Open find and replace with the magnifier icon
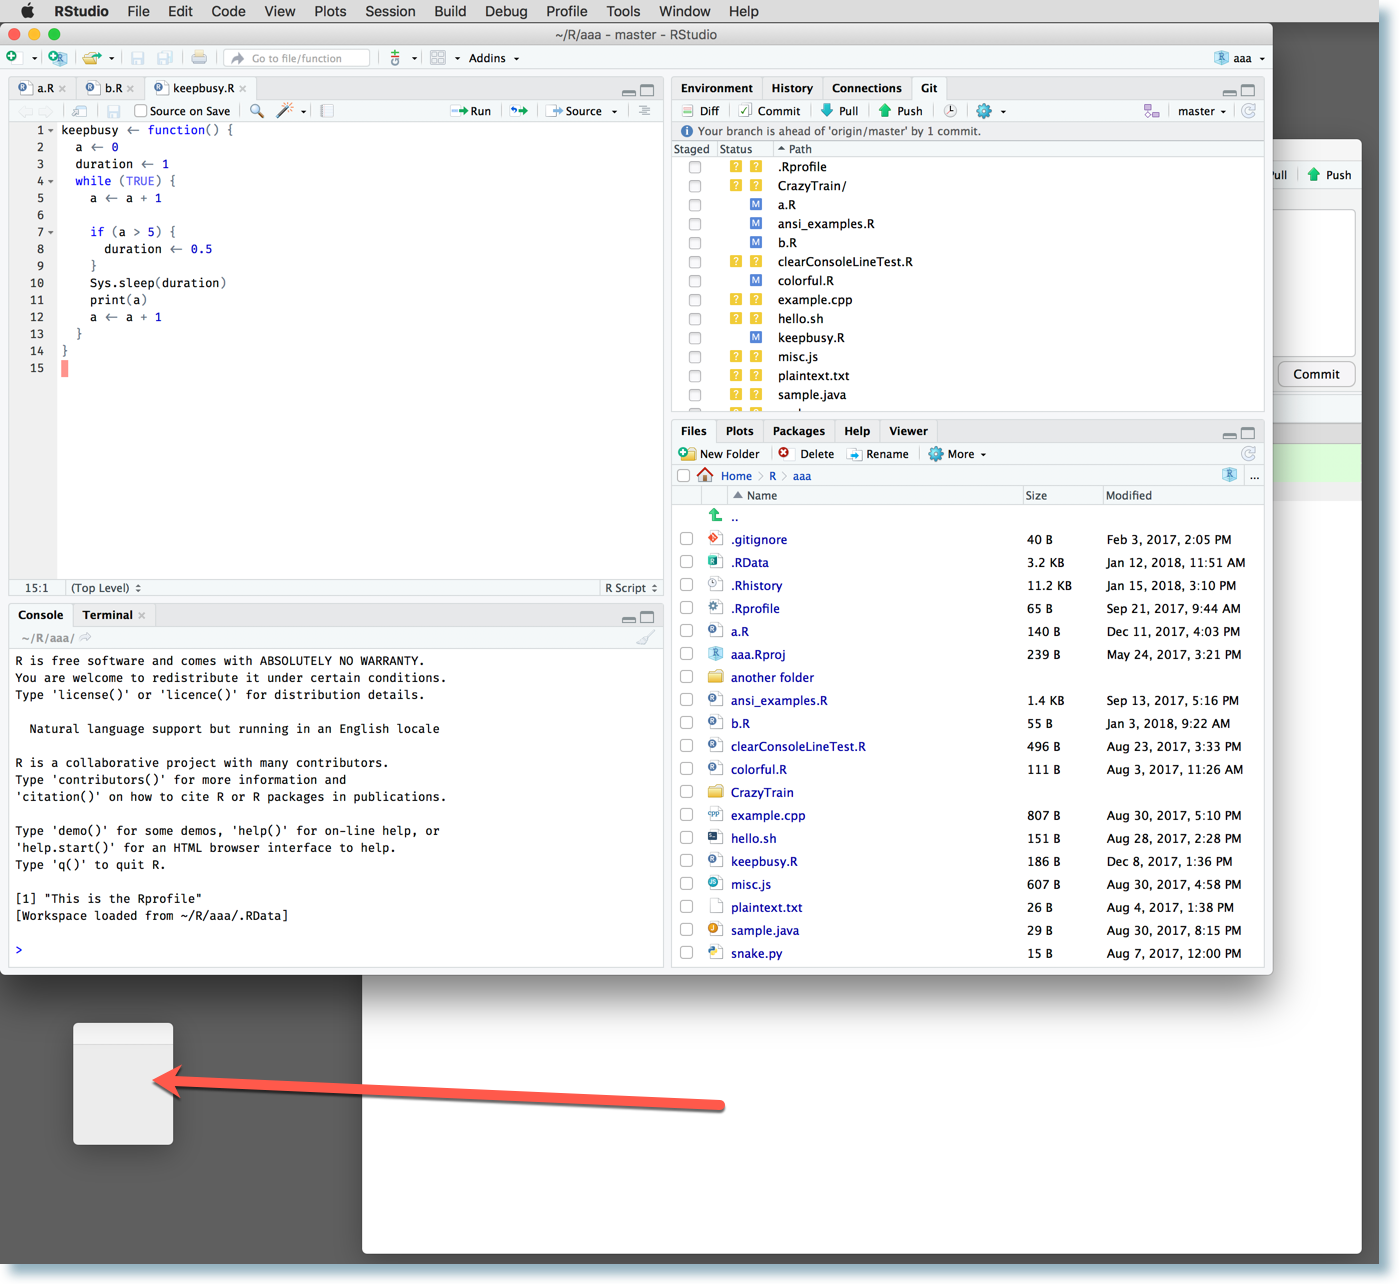This screenshot has height=1284, width=1399. pyautogui.click(x=256, y=110)
